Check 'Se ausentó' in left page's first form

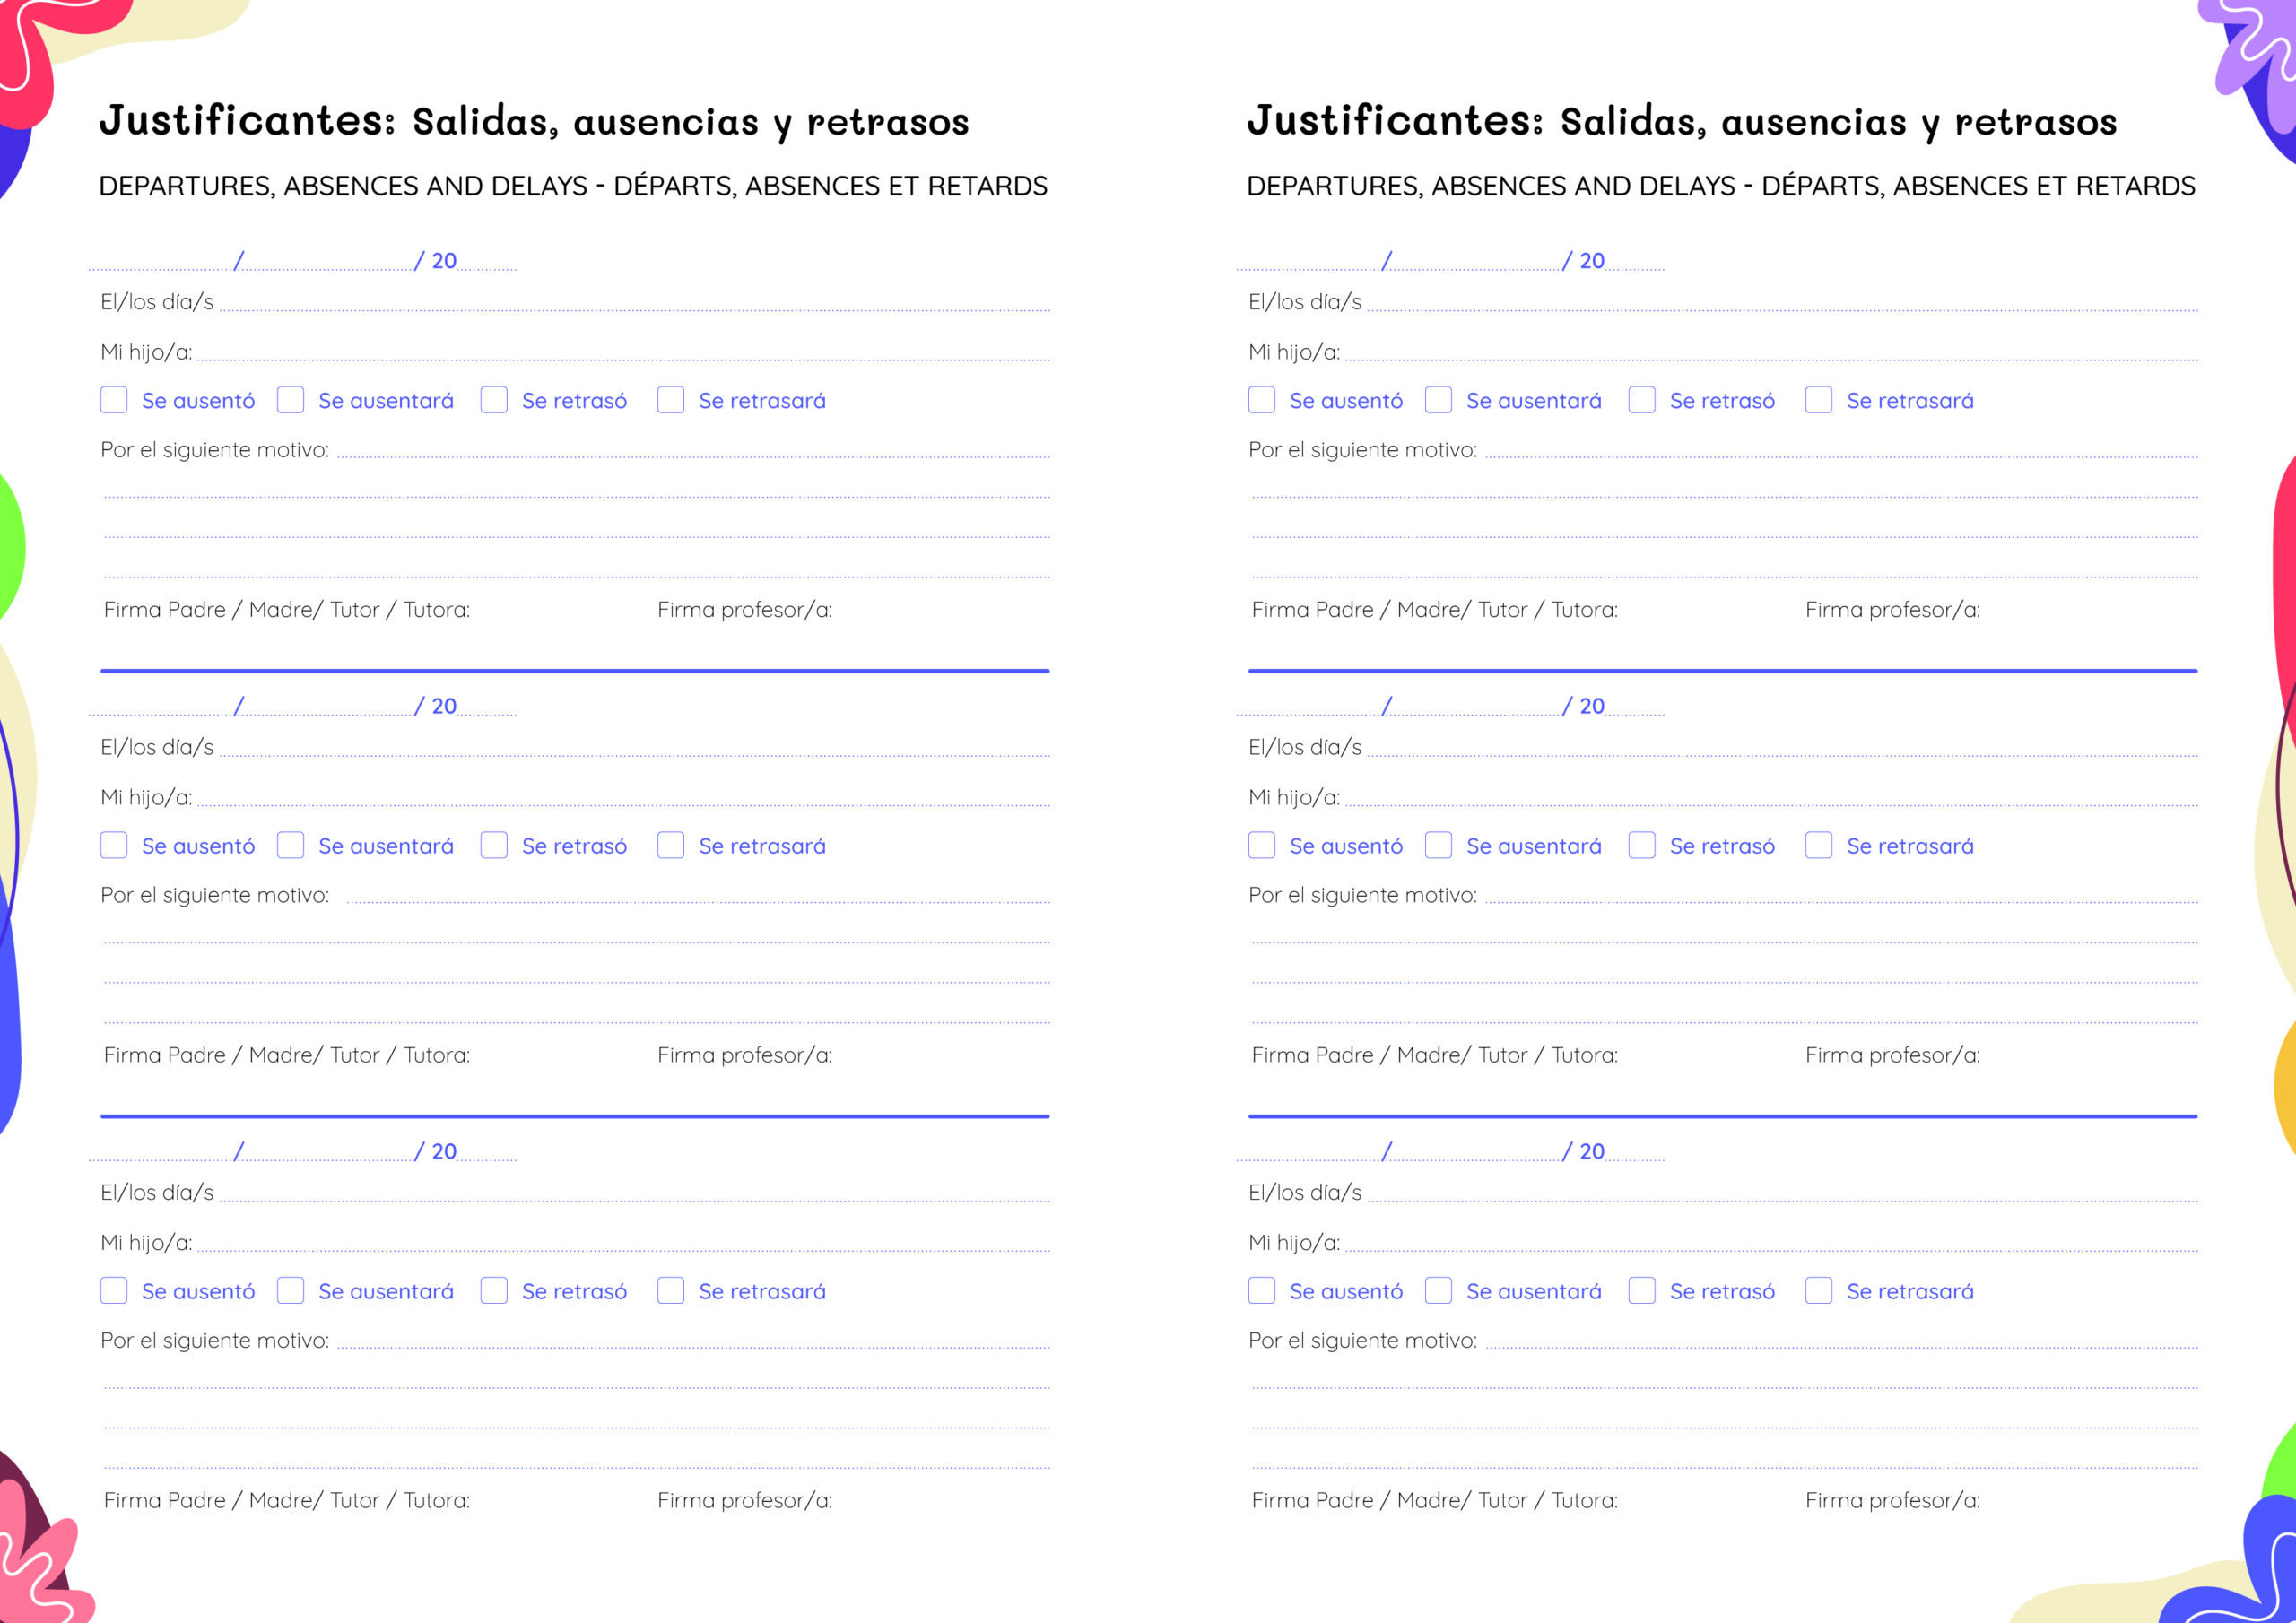point(114,400)
